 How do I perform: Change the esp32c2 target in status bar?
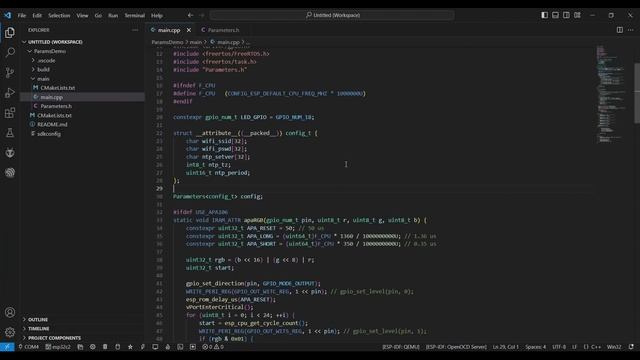pos(58,347)
